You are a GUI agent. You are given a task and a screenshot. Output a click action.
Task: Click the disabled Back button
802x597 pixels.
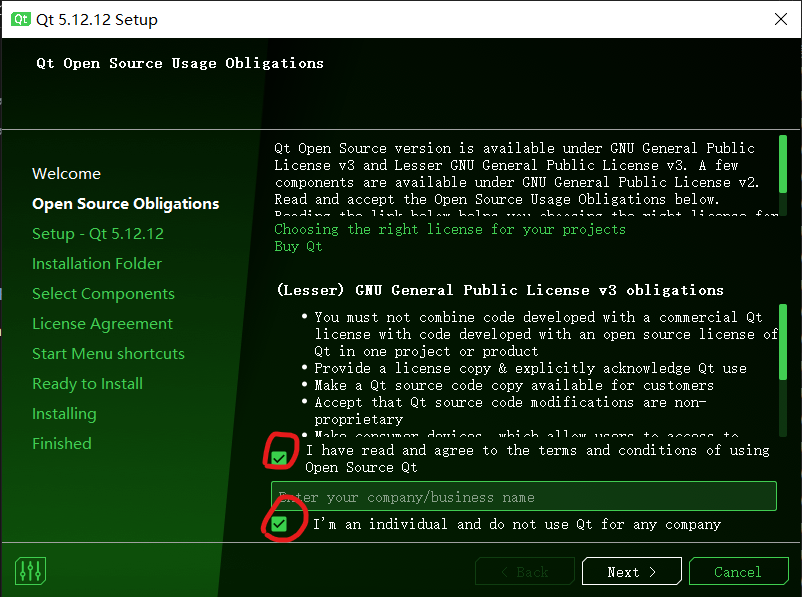click(525, 571)
